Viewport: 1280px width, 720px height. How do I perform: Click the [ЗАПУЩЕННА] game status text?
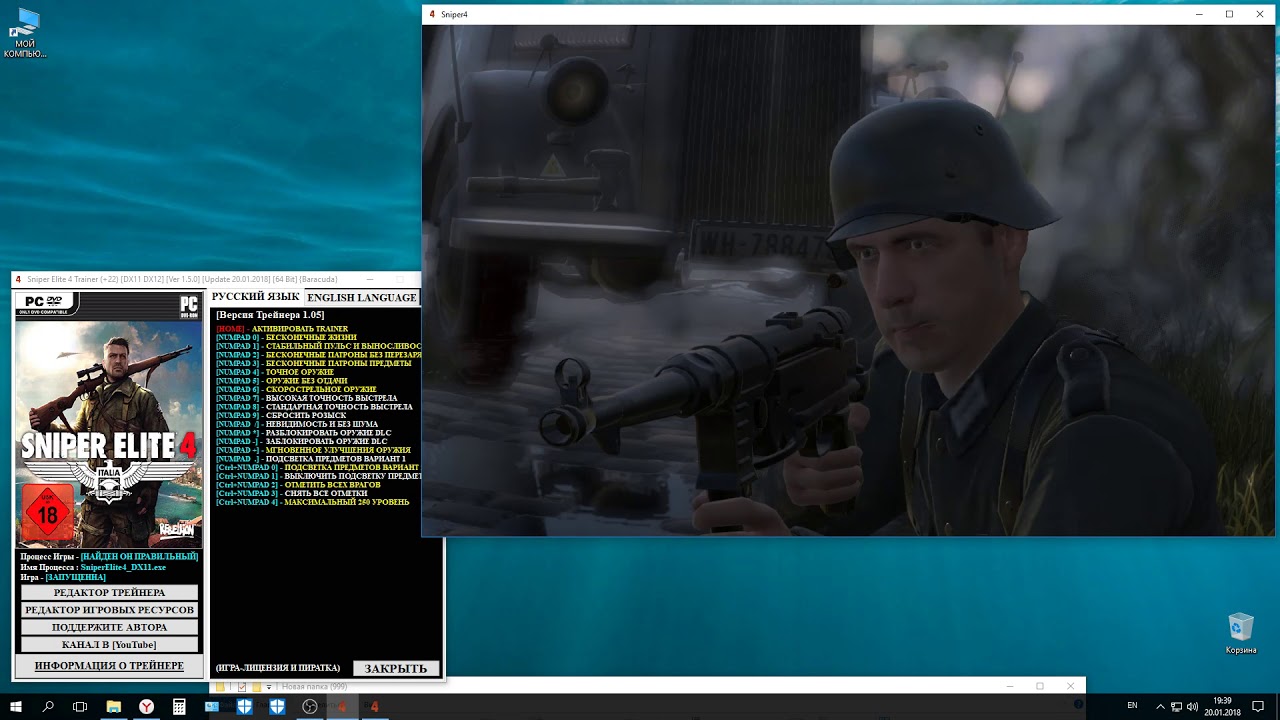[75, 577]
